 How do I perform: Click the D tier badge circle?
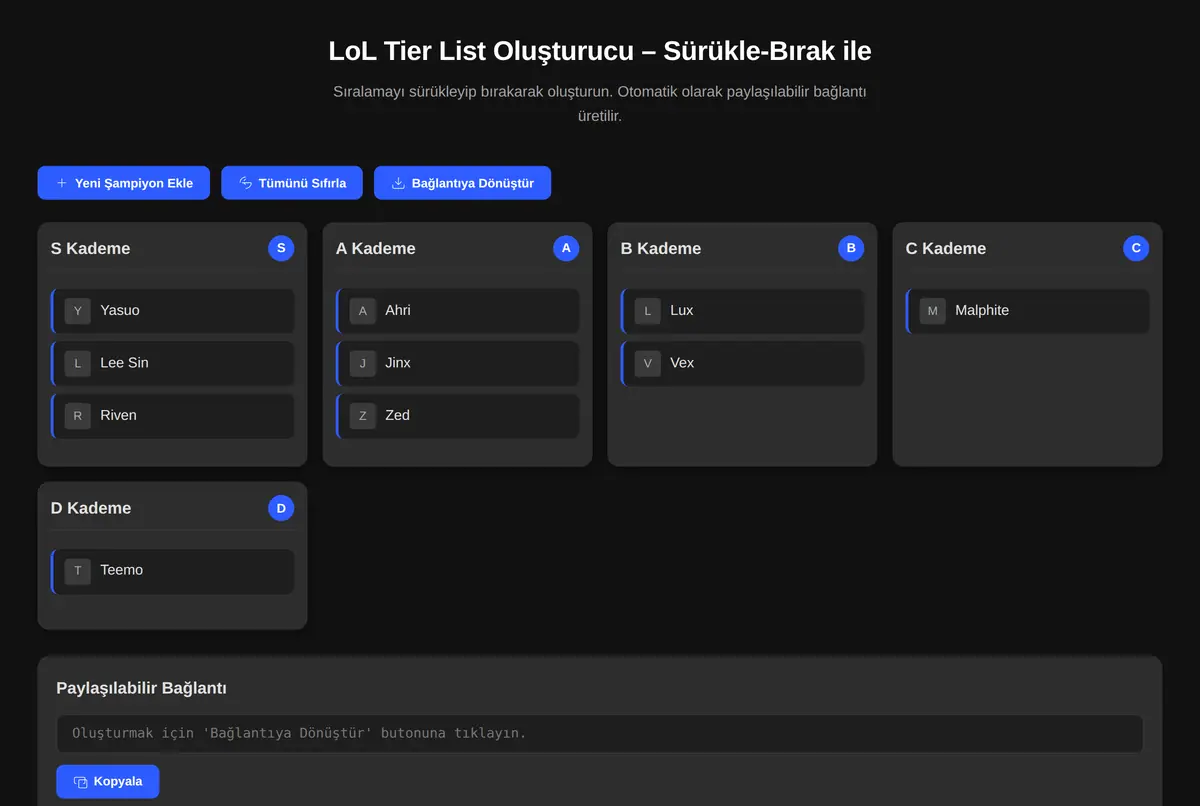[x=281, y=508]
